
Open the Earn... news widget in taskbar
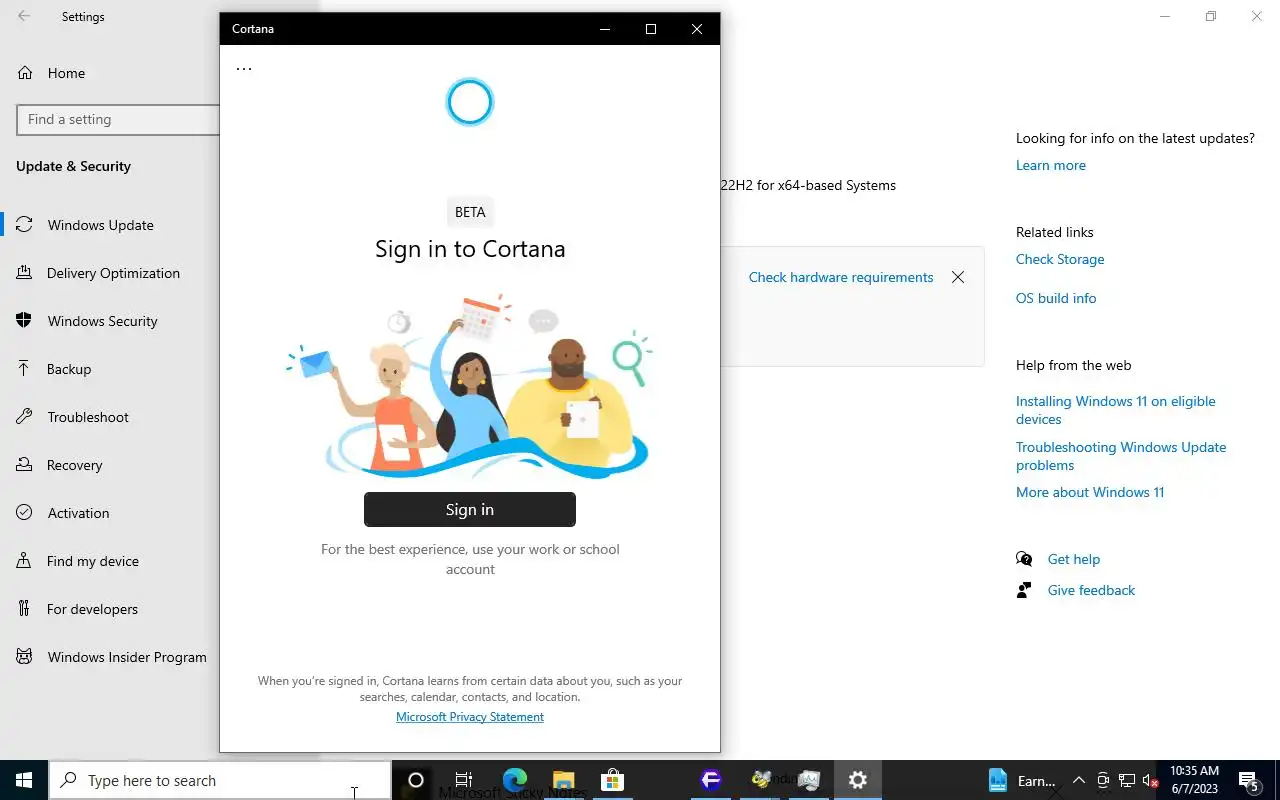pos(1022,781)
